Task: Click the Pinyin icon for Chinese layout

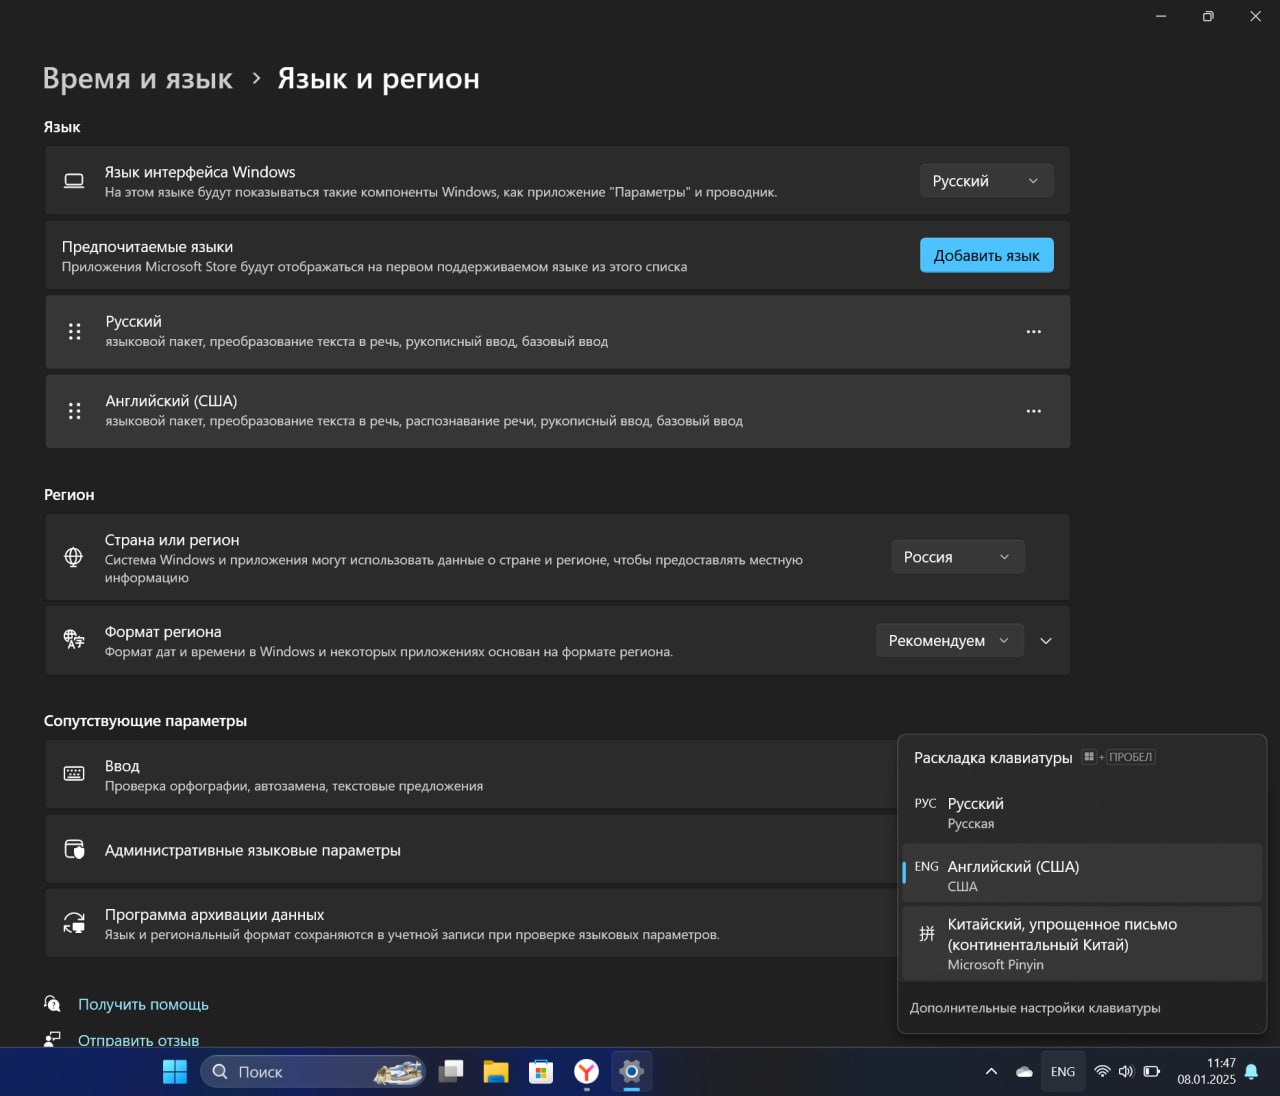Action: click(x=926, y=933)
